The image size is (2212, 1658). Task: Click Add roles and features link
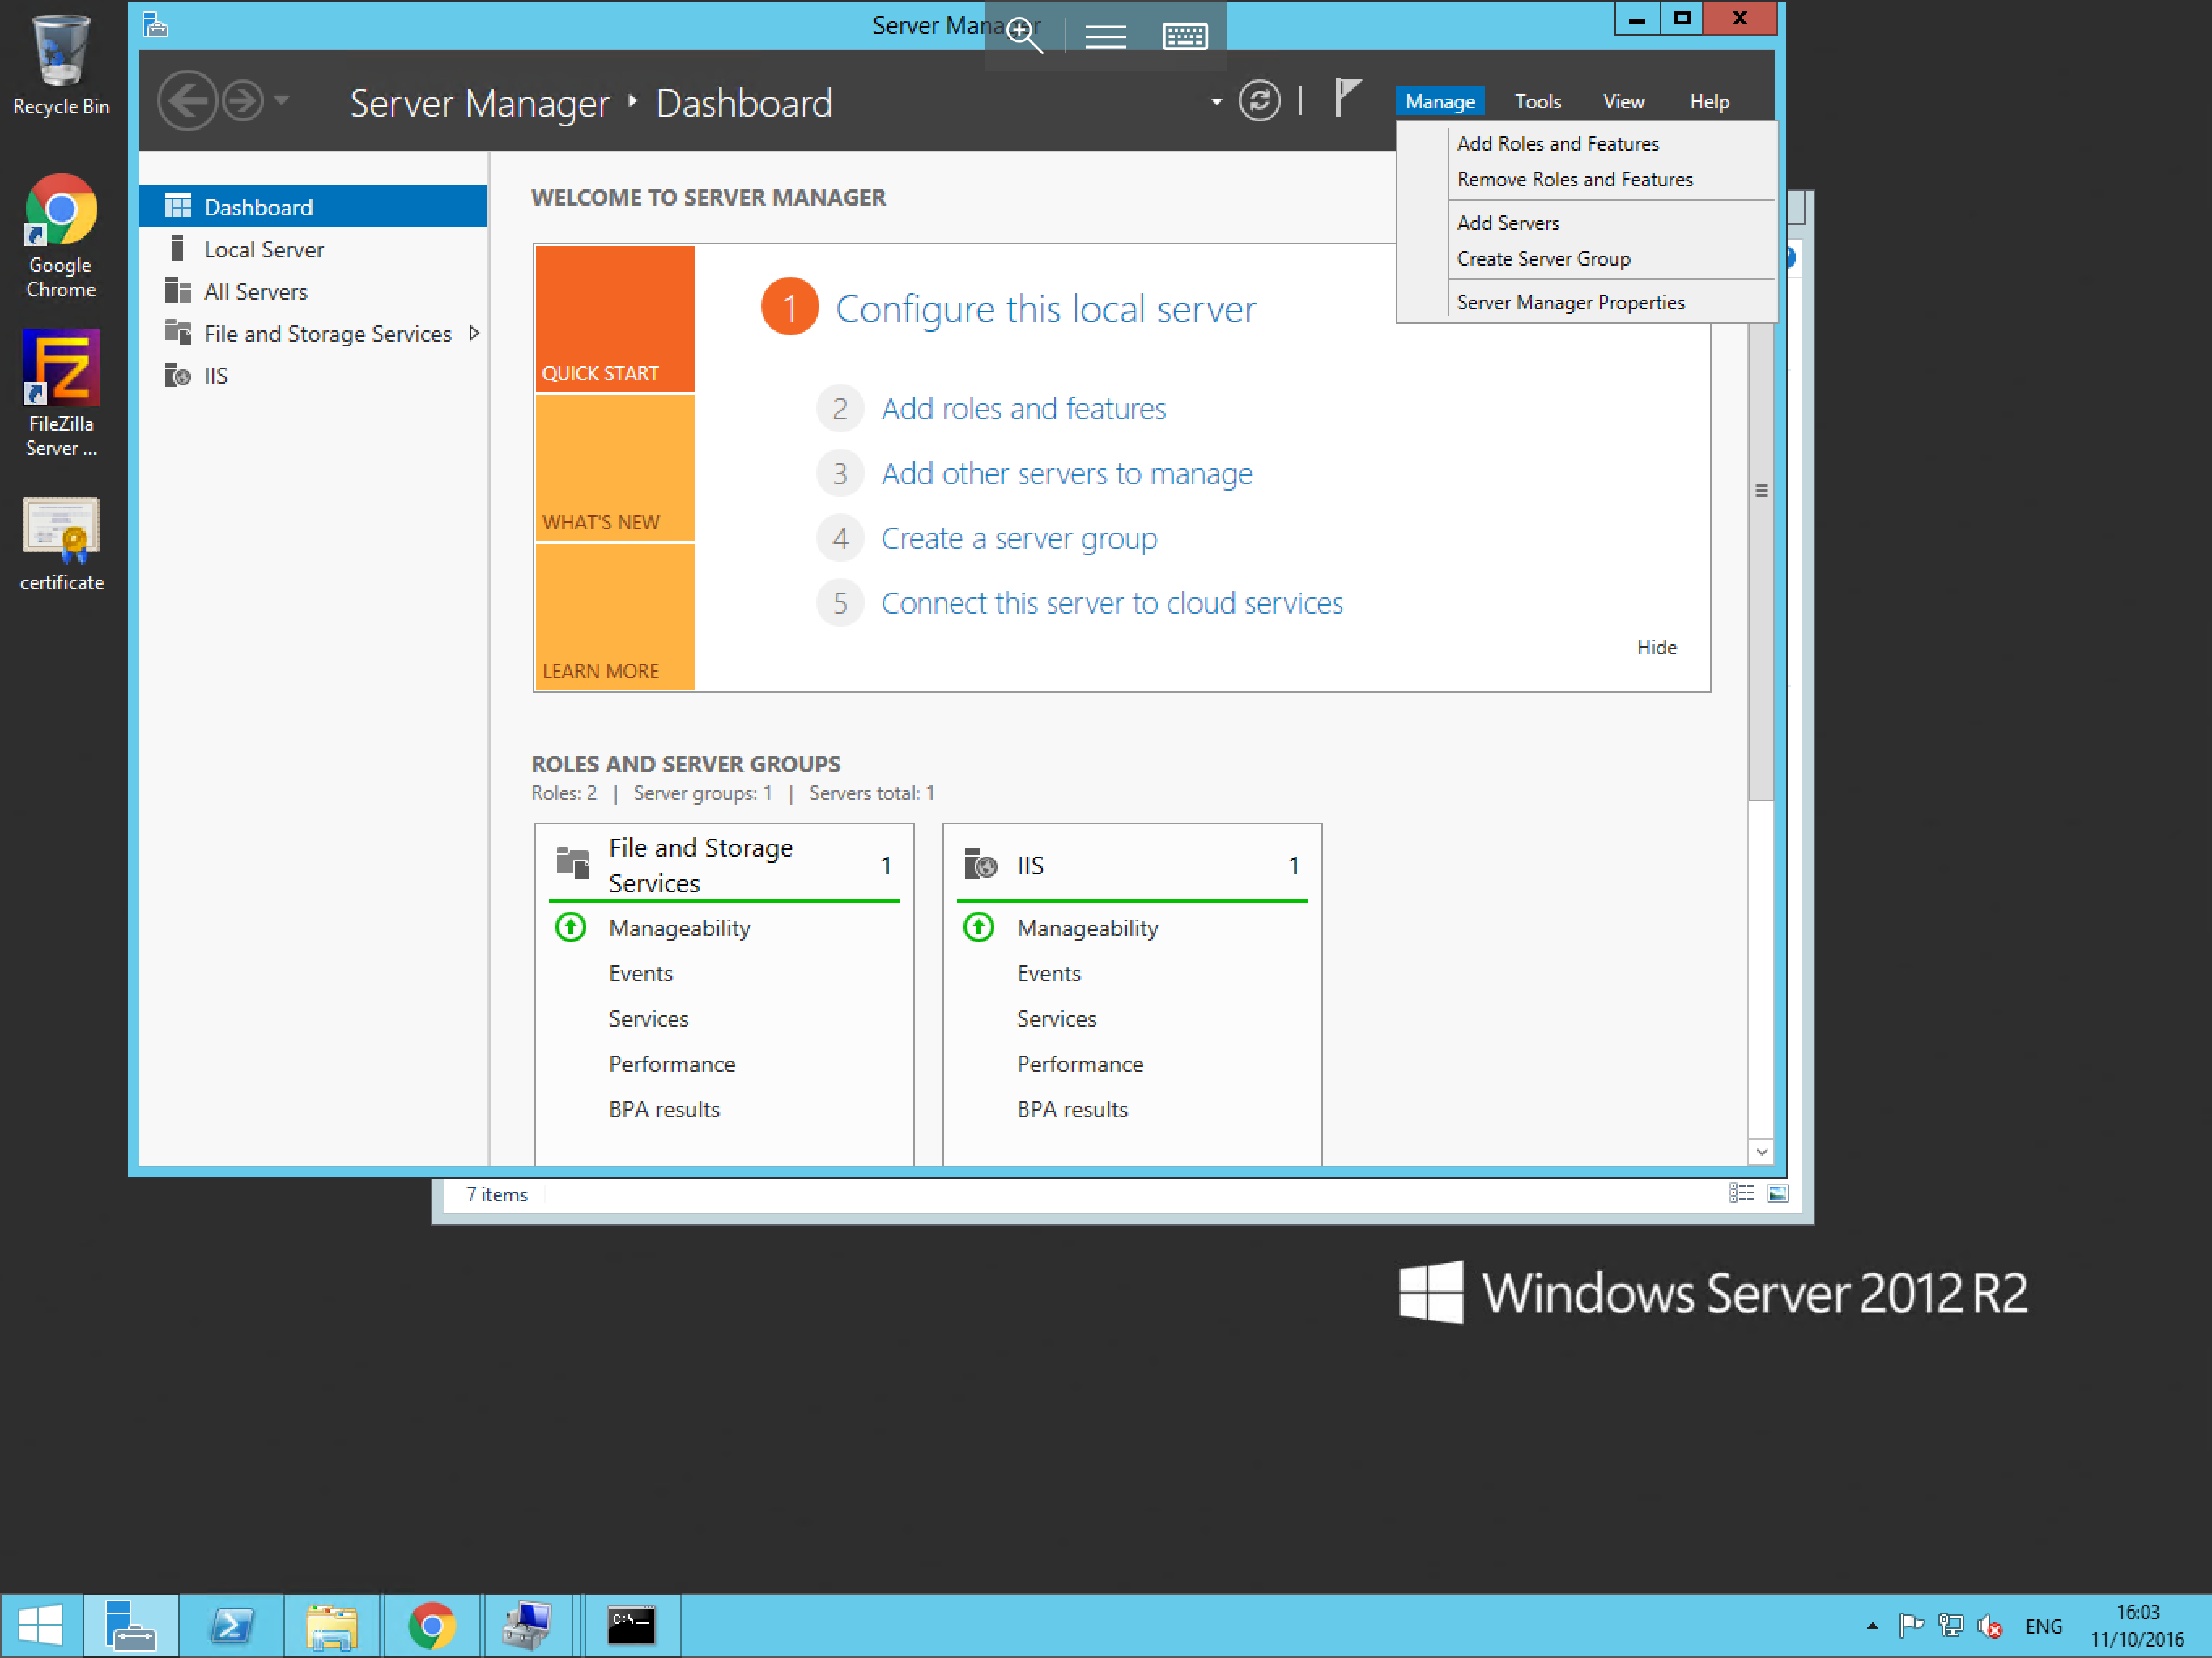click(1023, 408)
